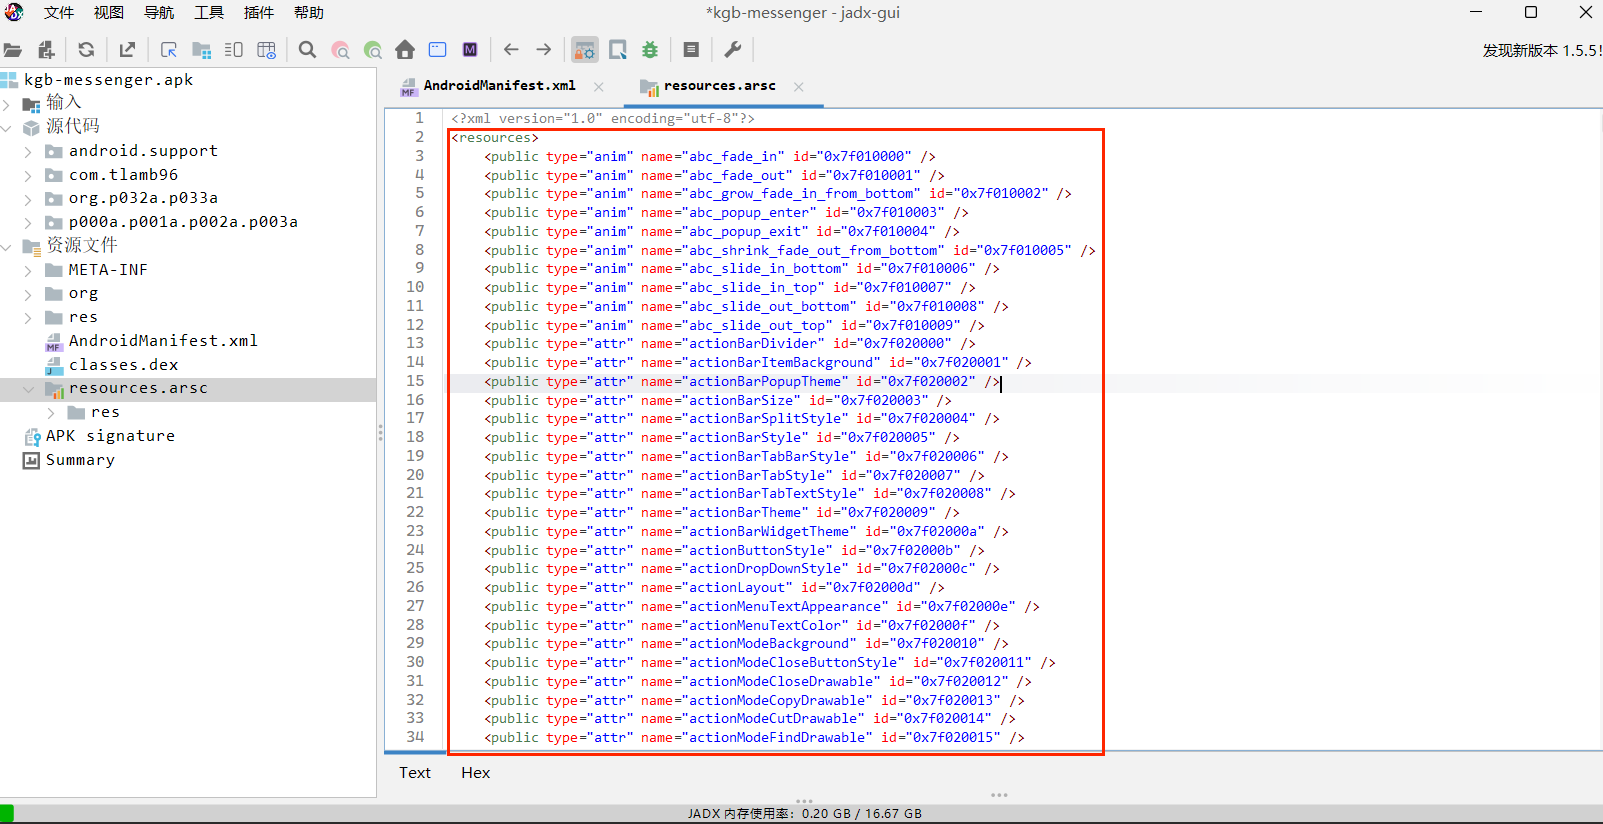Open preferences with the wrench icon
This screenshot has width=1603, height=824.
(732, 50)
